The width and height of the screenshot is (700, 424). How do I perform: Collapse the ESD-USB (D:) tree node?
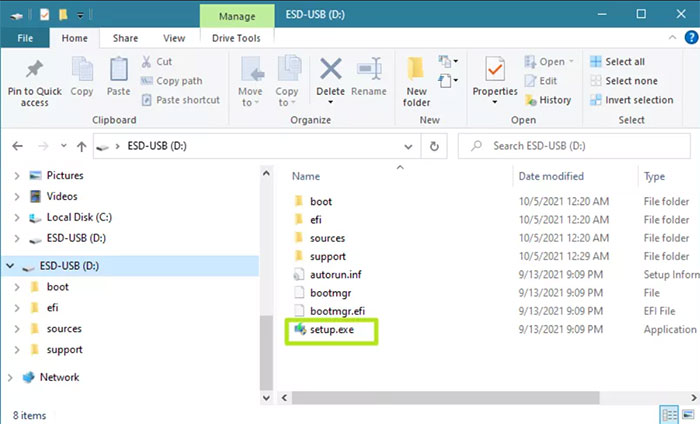[x=11, y=266]
